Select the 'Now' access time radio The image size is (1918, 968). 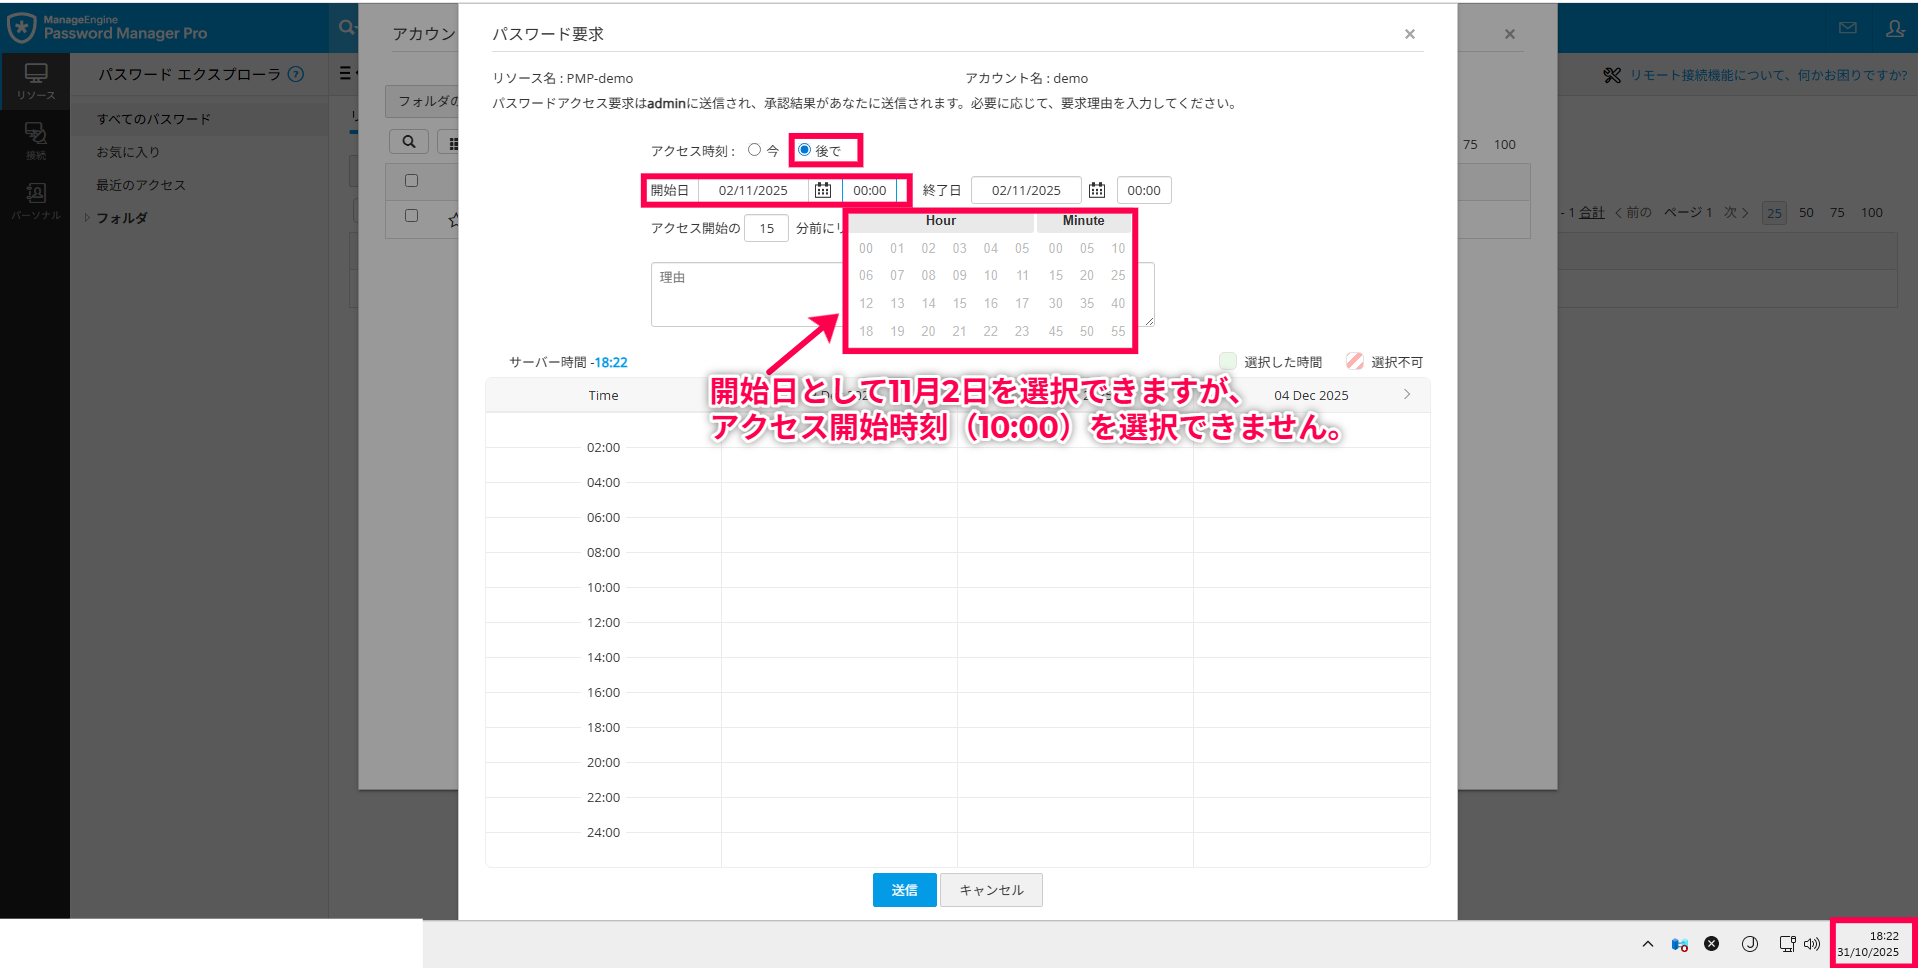(x=755, y=150)
